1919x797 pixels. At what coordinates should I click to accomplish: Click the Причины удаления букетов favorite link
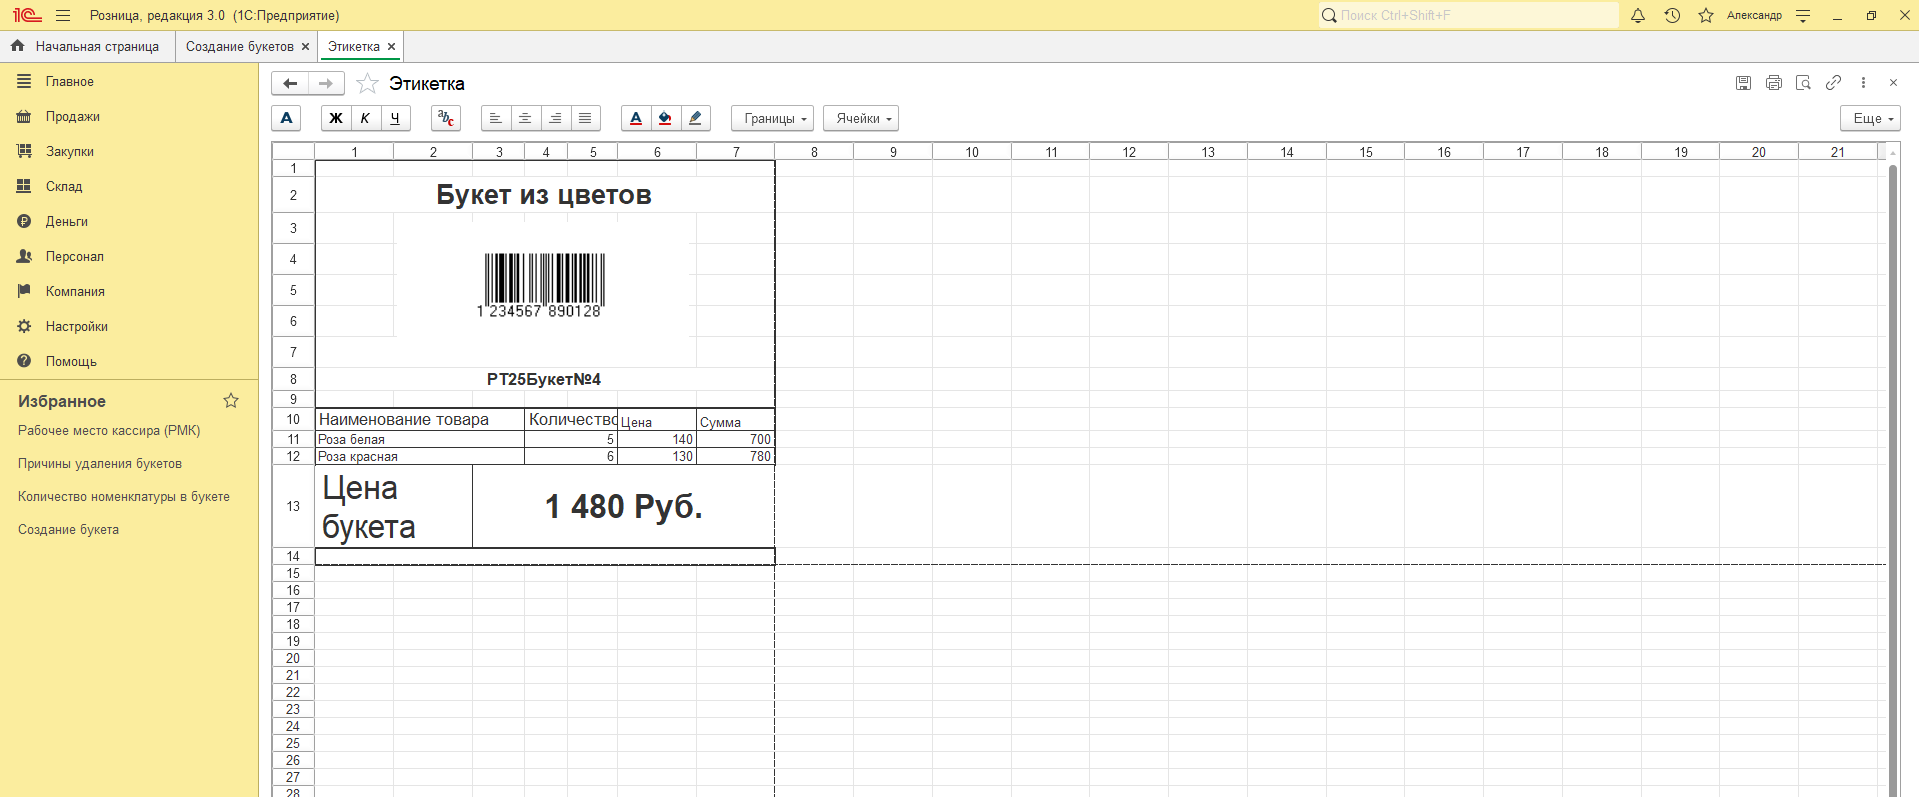coord(100,464)
